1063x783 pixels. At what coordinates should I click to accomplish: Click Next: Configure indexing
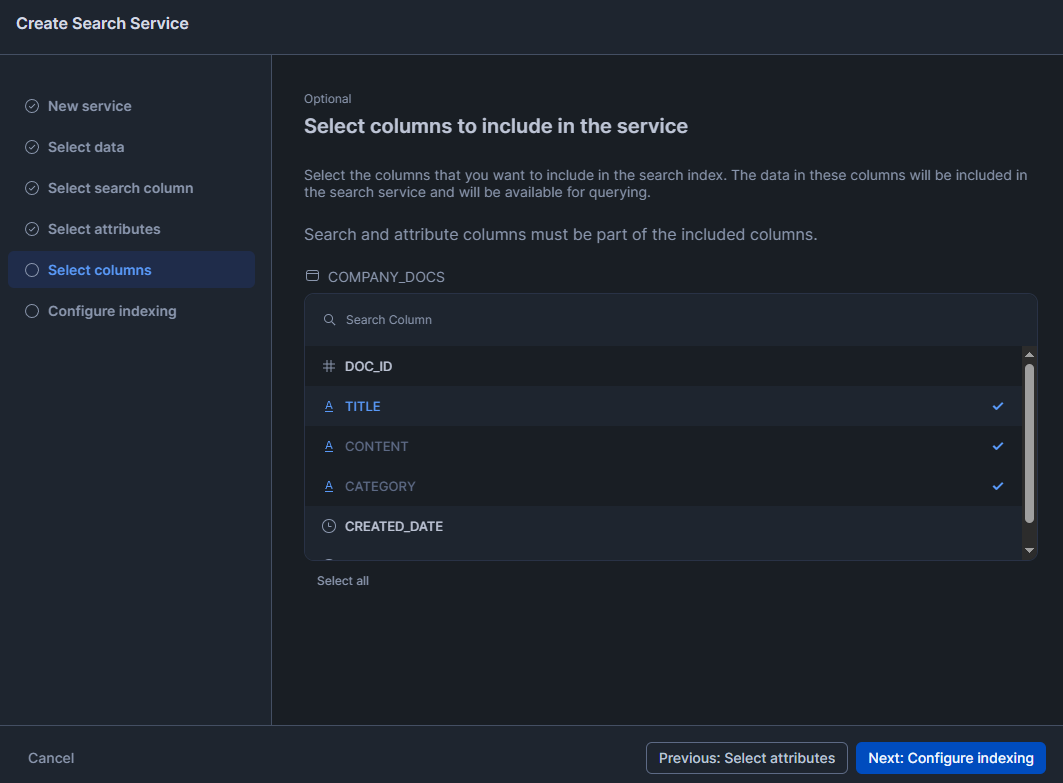(950, 758)
